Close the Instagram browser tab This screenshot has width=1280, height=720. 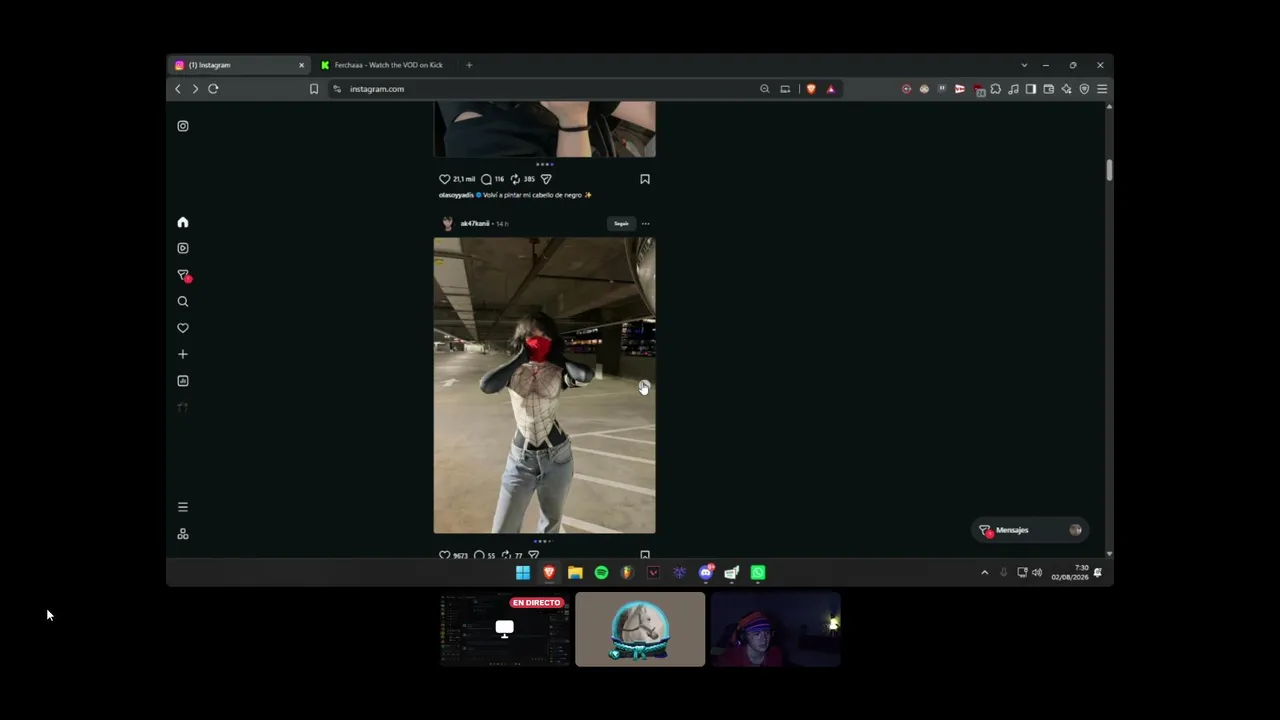pyautogui.click(x=301, y=65)
